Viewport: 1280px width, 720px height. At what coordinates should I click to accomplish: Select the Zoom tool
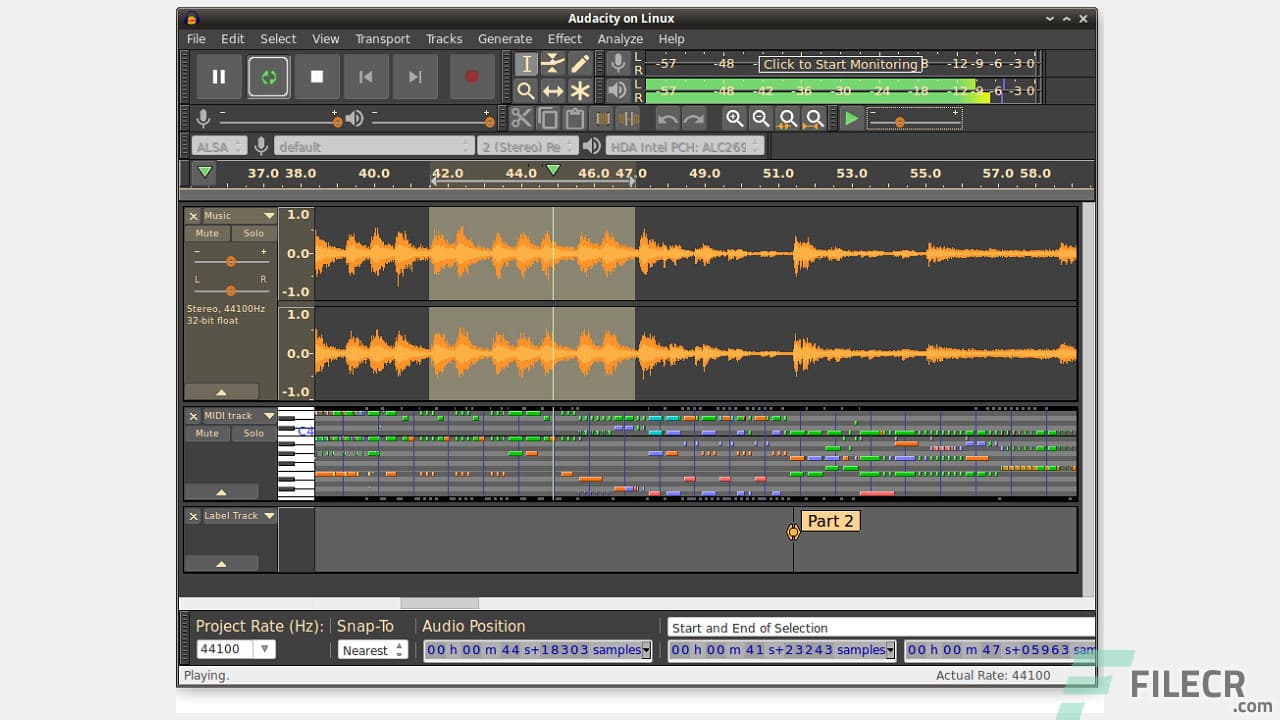point(526,90)
